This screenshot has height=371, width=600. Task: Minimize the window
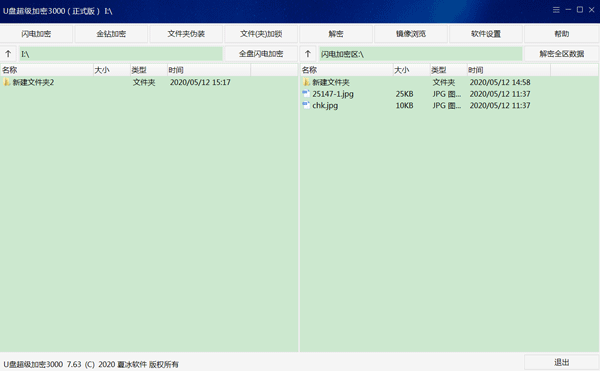(568, 10)
